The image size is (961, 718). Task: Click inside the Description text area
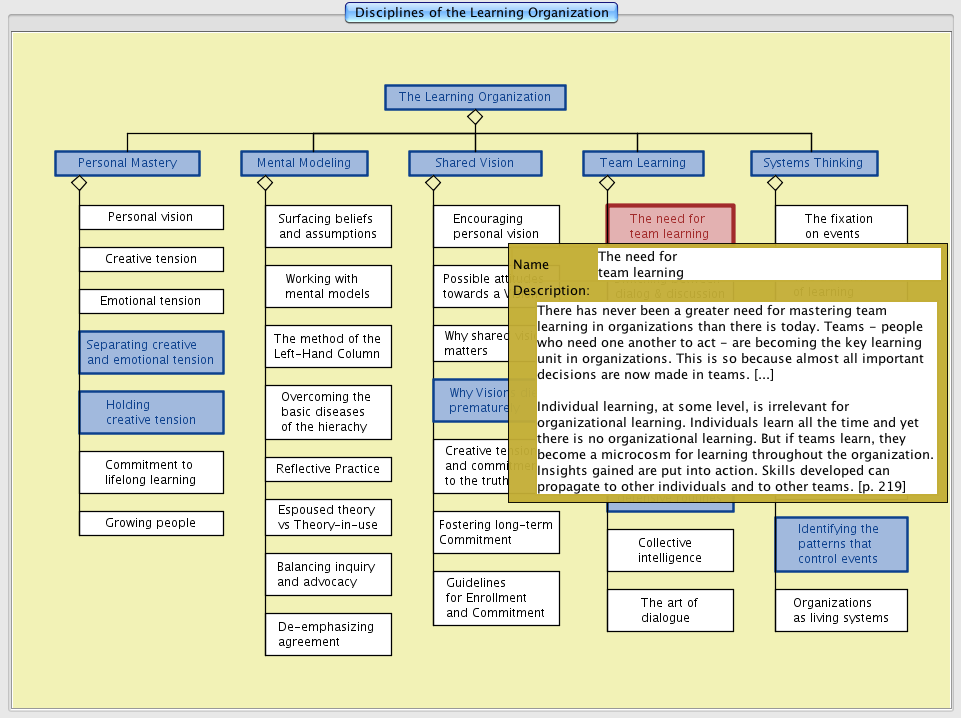[x=736, y=398]
